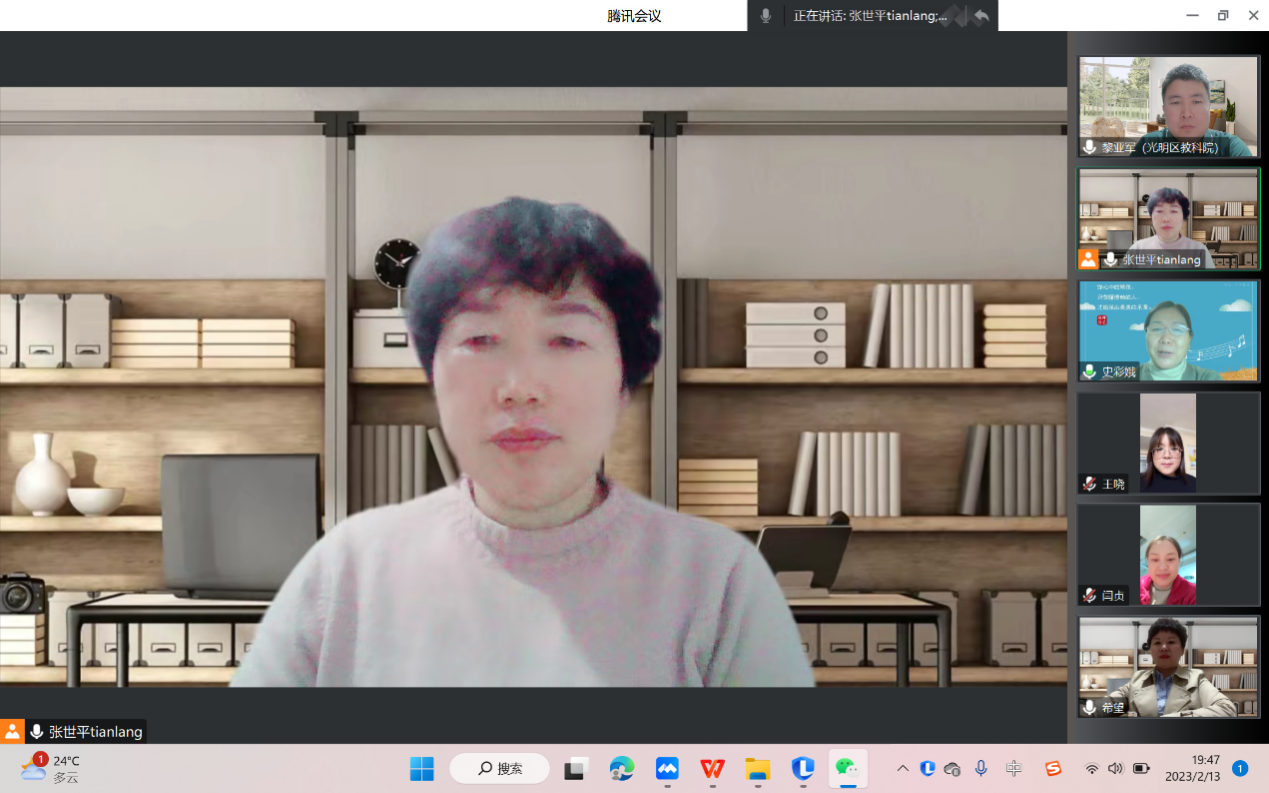Click the Wi-Fi icon in the system tray
The width and height of the screenshot is (1269, 793).
1092,768
